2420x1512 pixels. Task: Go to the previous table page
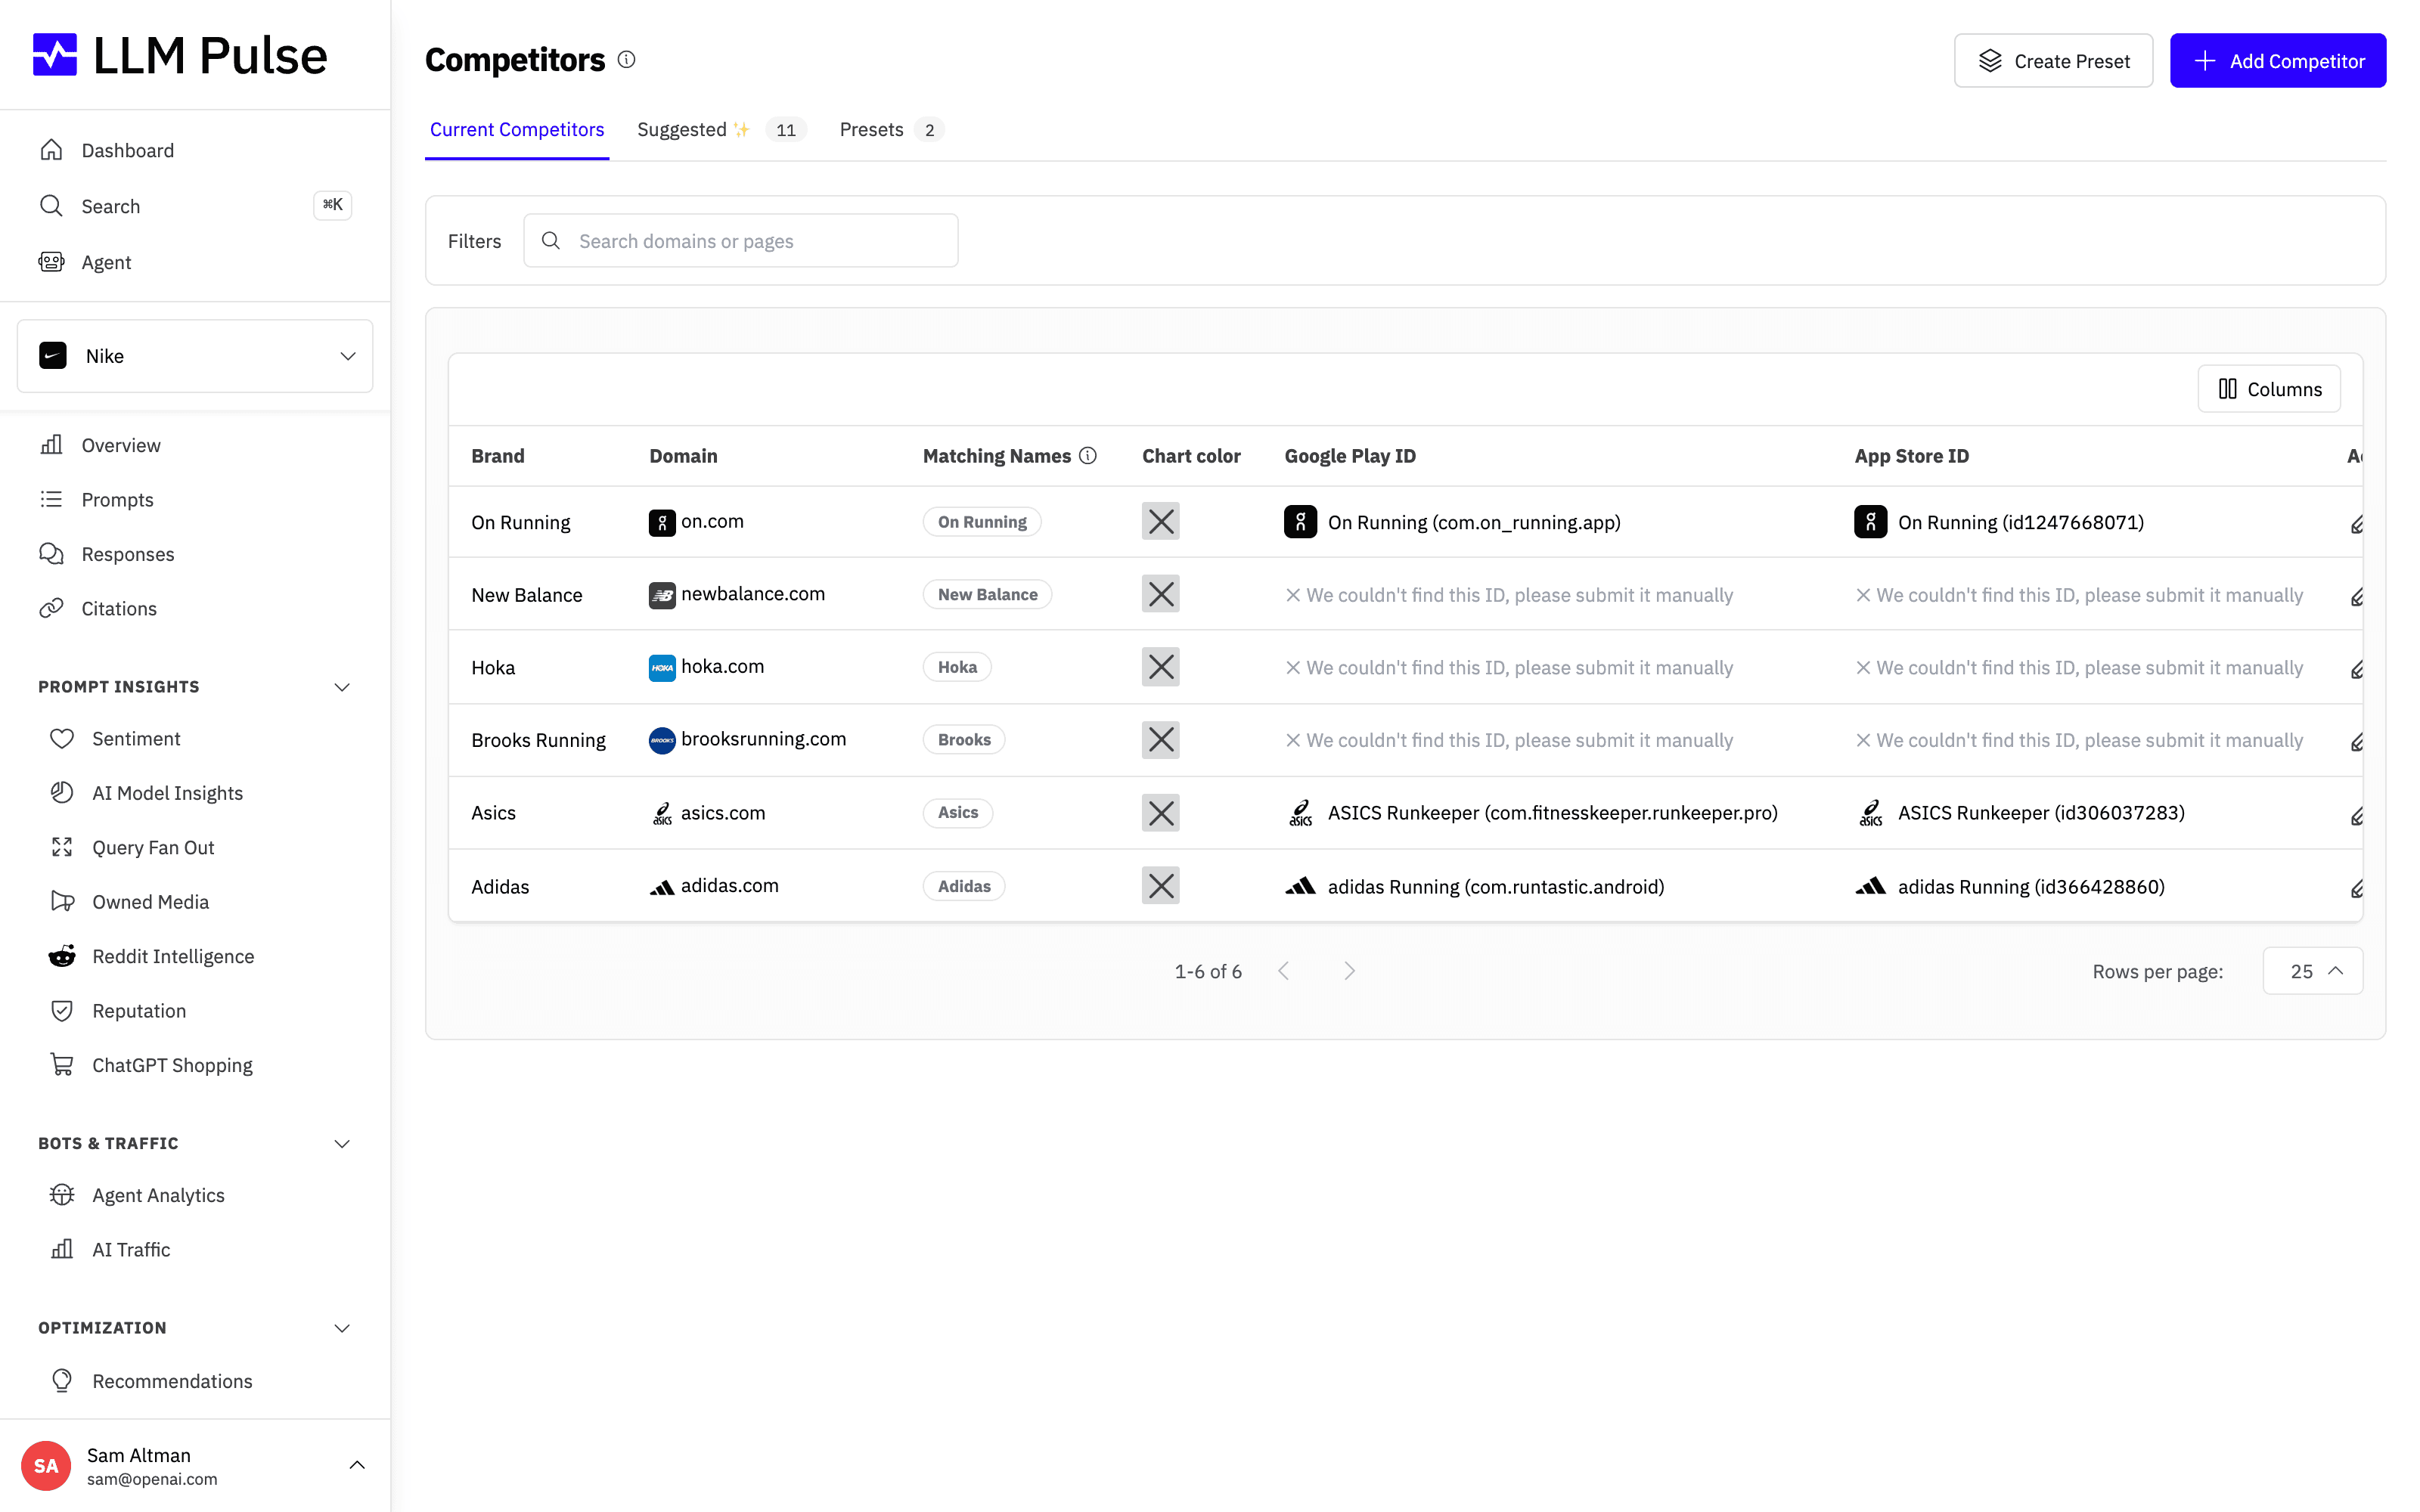click(x=1284, y=971)
